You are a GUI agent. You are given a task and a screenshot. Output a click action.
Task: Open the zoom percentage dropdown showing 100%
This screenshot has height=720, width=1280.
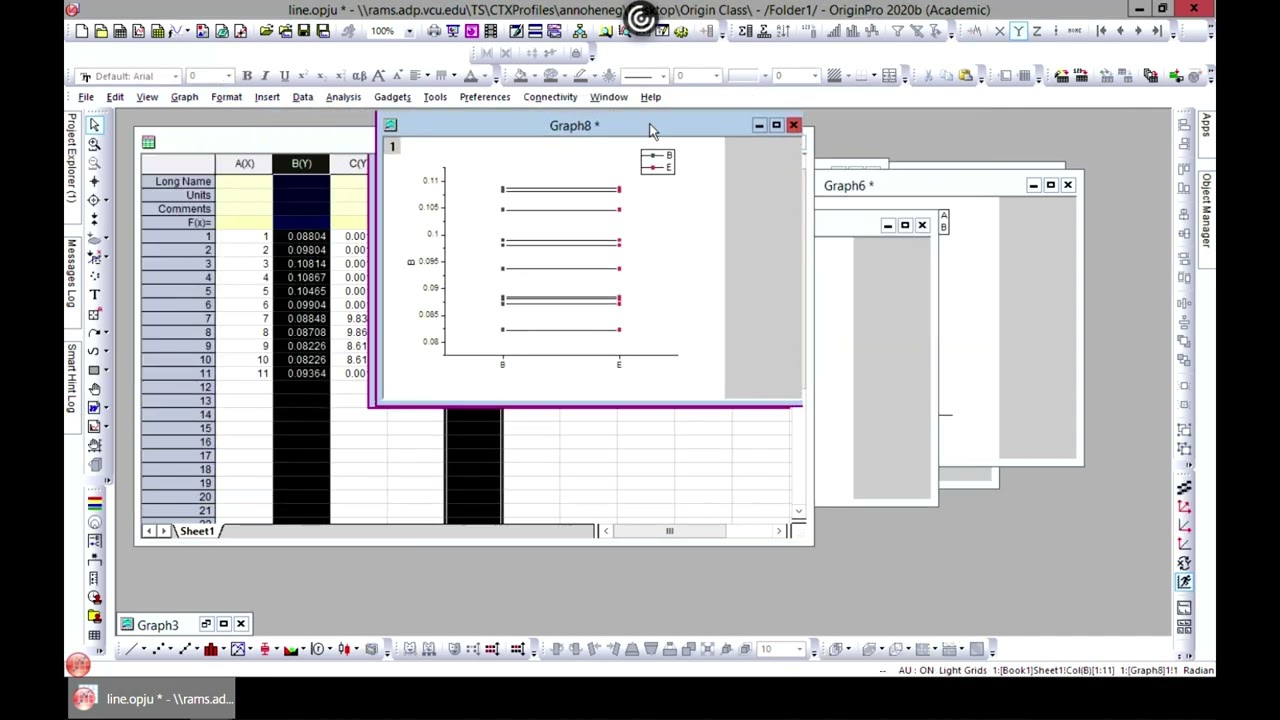409,31
